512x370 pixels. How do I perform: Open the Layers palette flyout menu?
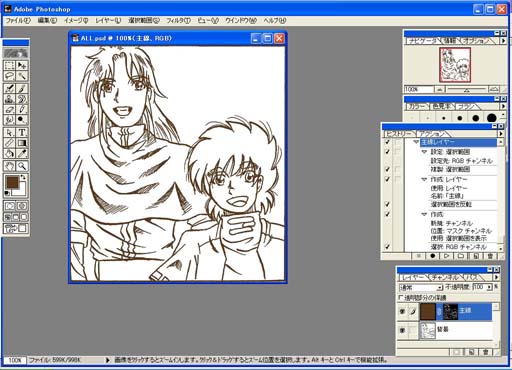(x=496, y=277)
